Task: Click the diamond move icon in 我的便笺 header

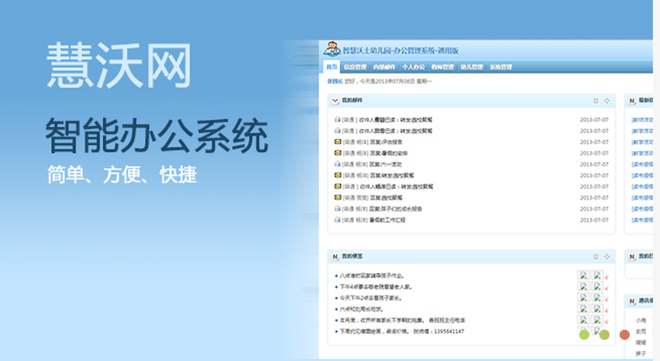Action: (x=607, y=256)
